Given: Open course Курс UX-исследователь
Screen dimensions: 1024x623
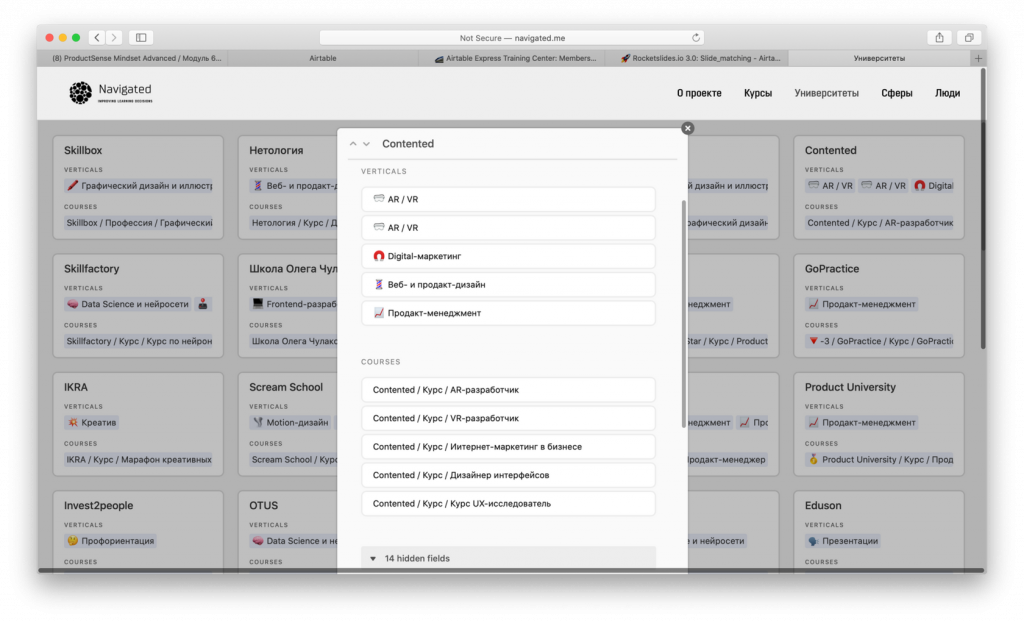Looking at the screenshot, I should point(508,503).
